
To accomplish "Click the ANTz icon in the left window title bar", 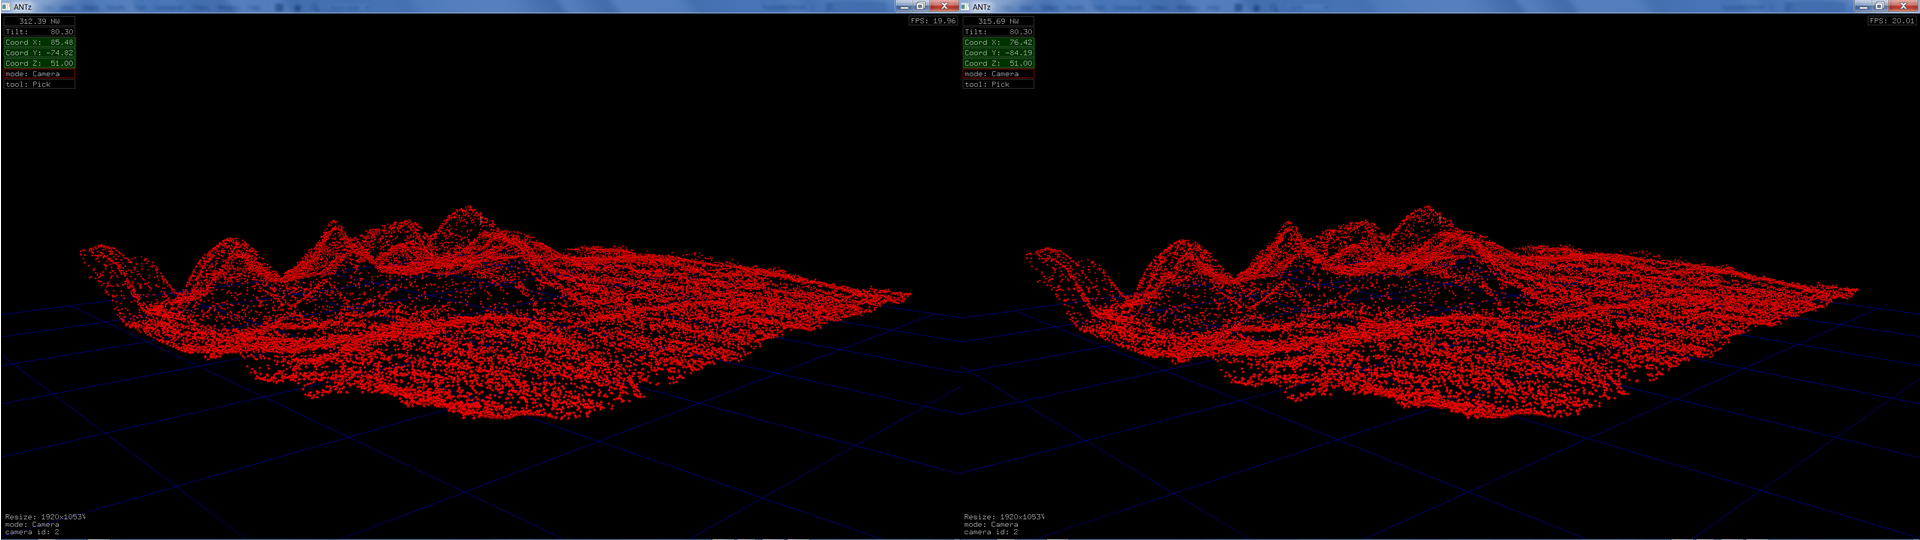I will (x=7, y=7).
